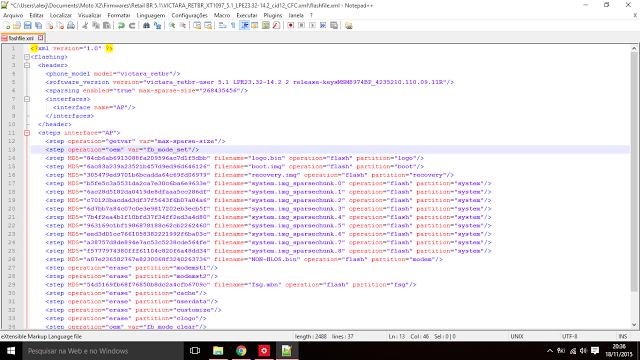Click the UNIX line-ending status field

[517, 336]
